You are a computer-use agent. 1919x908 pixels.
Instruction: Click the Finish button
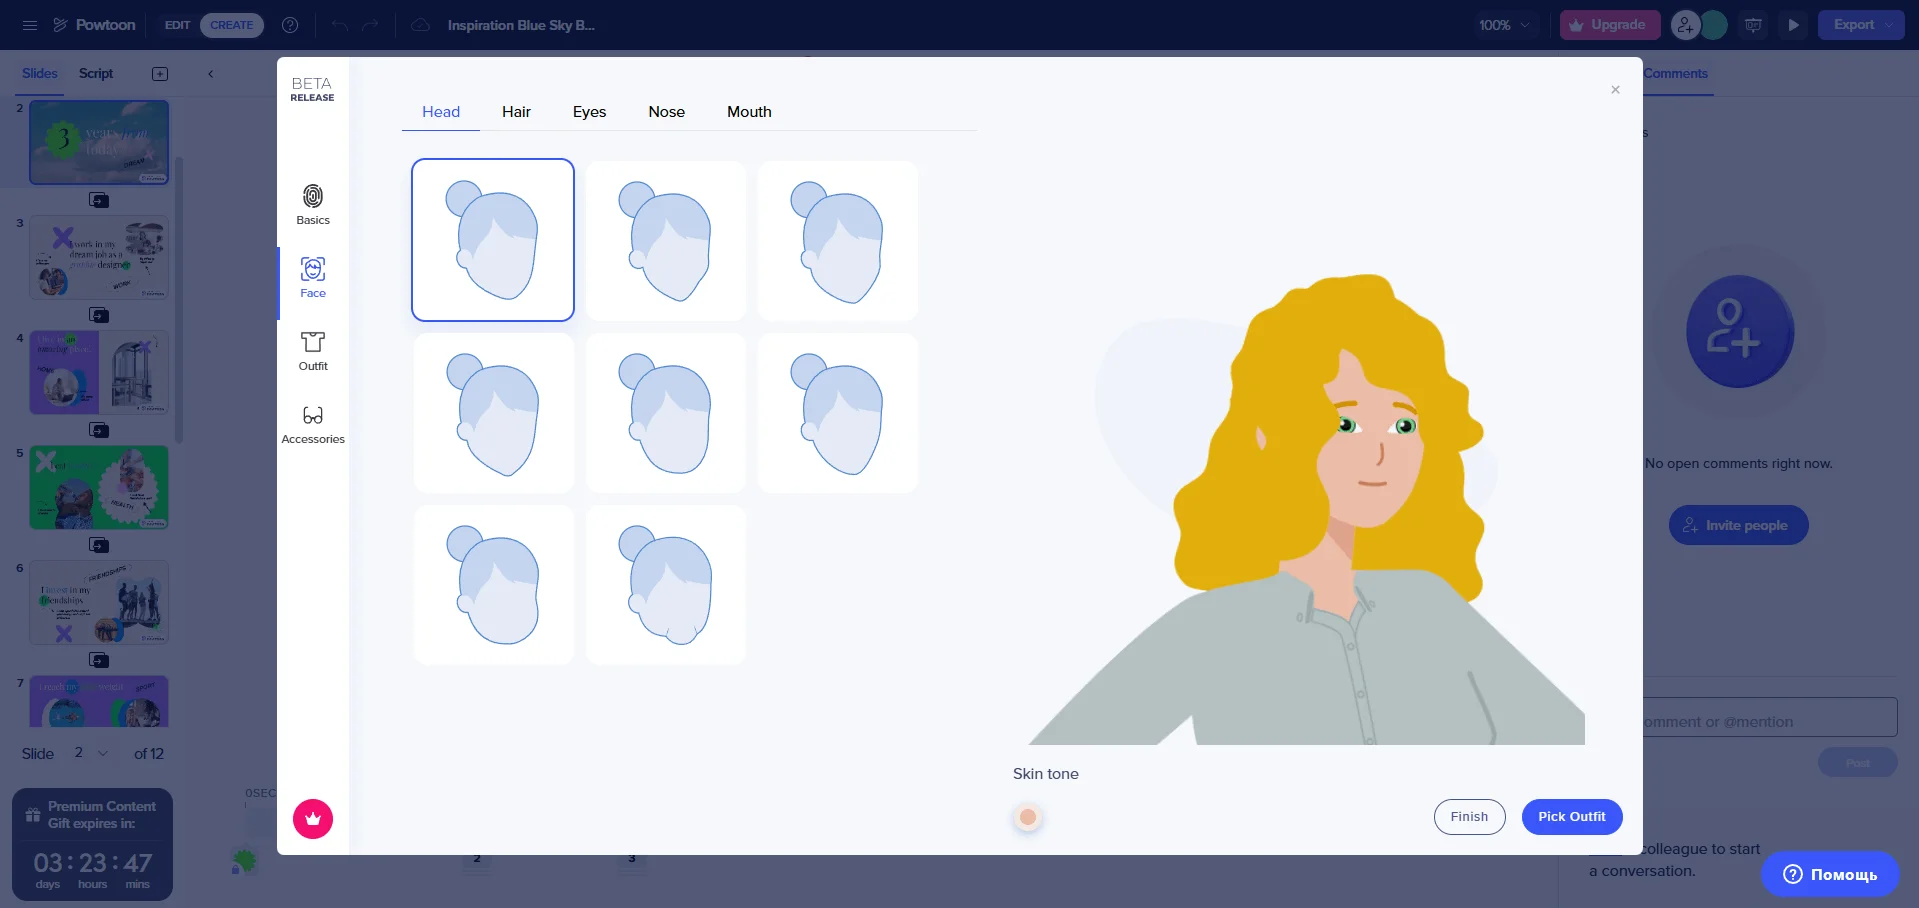point(1468,817)
